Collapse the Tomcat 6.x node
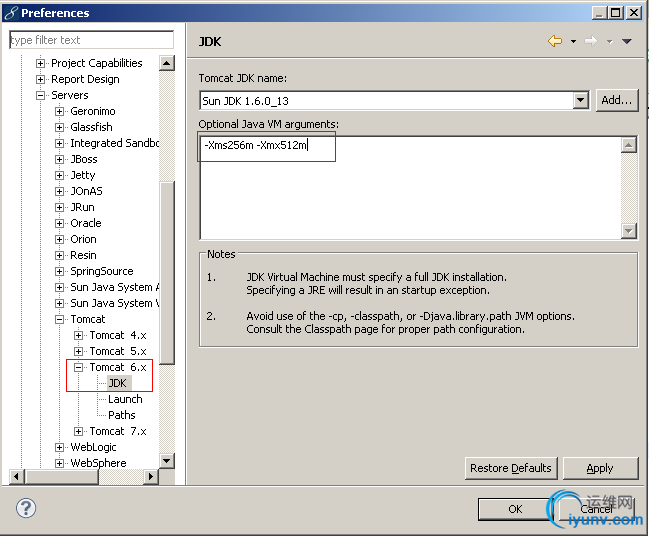Screen dimensions: 649x536 (x=78, y=367)
